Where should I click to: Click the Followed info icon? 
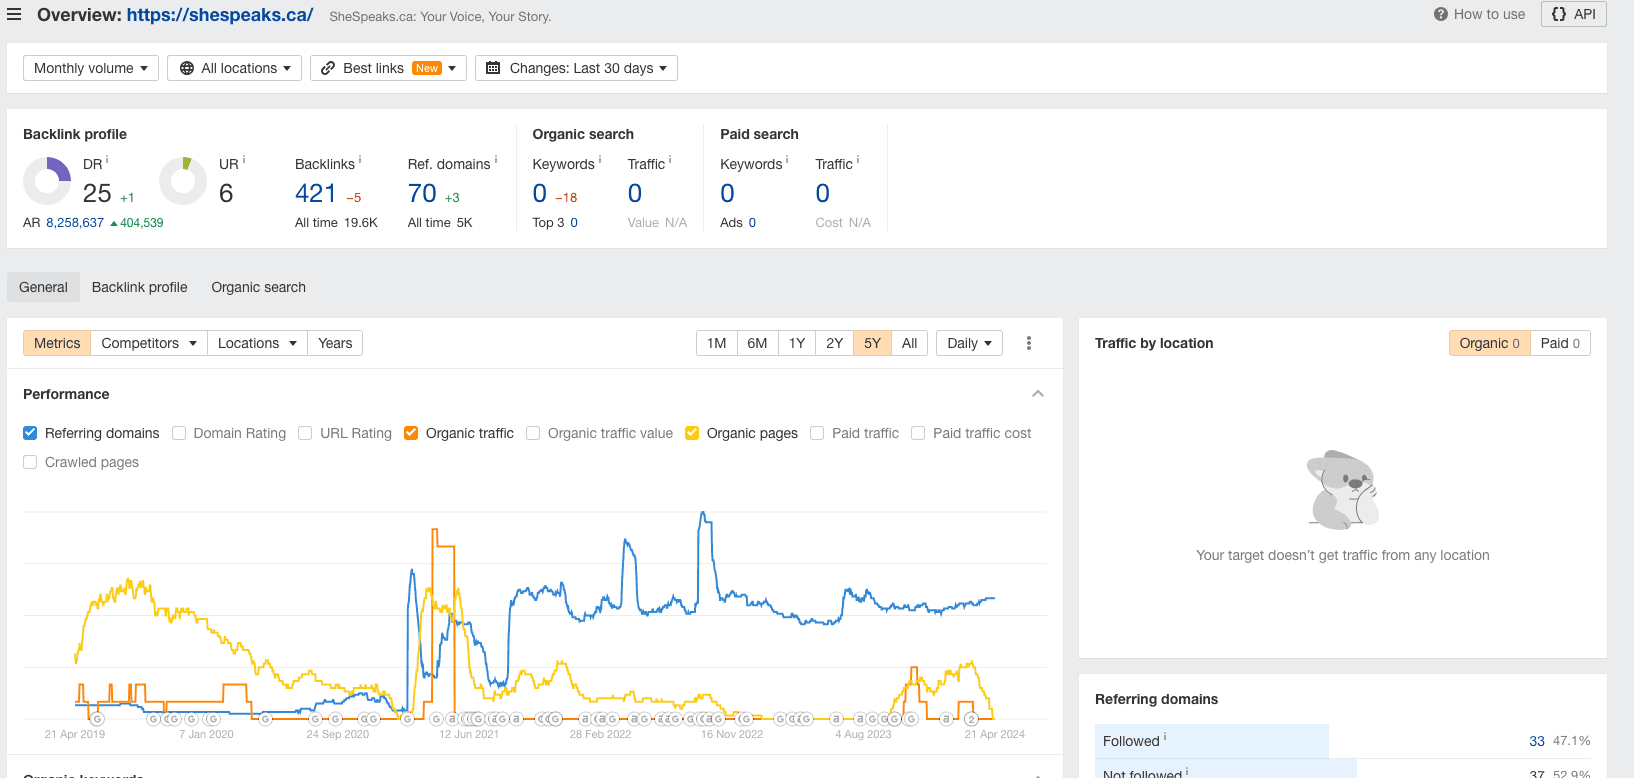click(1165, 737)
